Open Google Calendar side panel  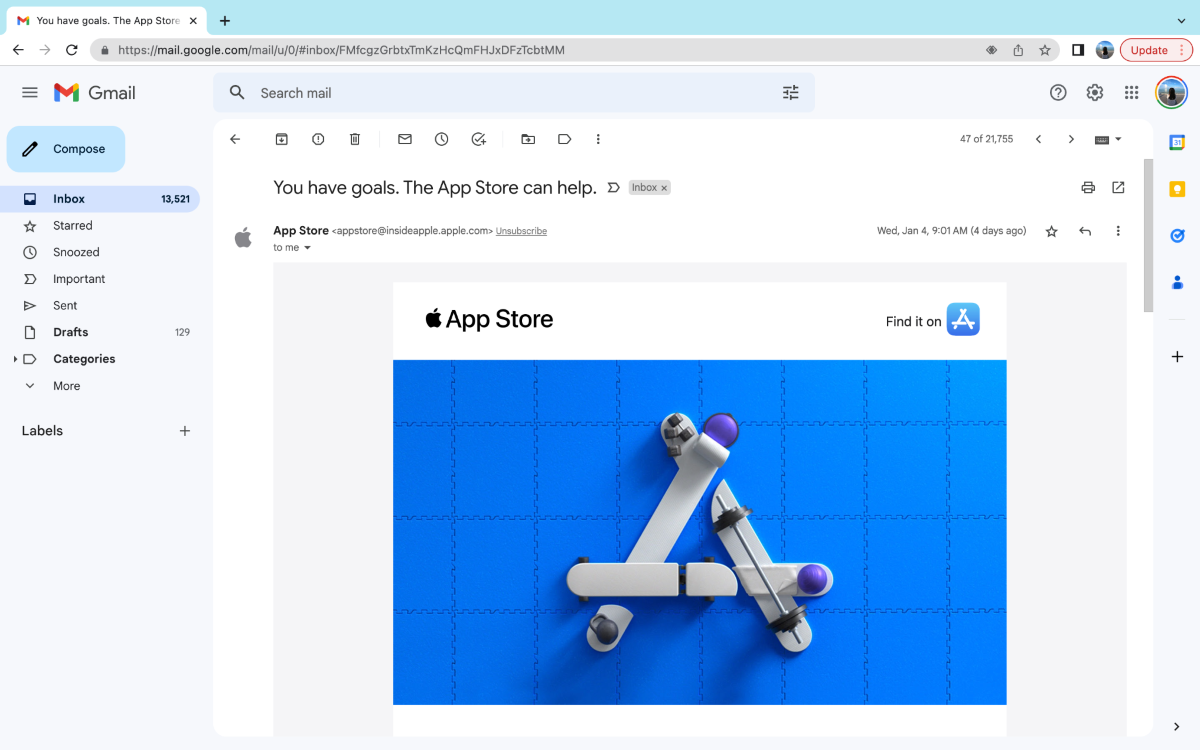pos(1177,142)
